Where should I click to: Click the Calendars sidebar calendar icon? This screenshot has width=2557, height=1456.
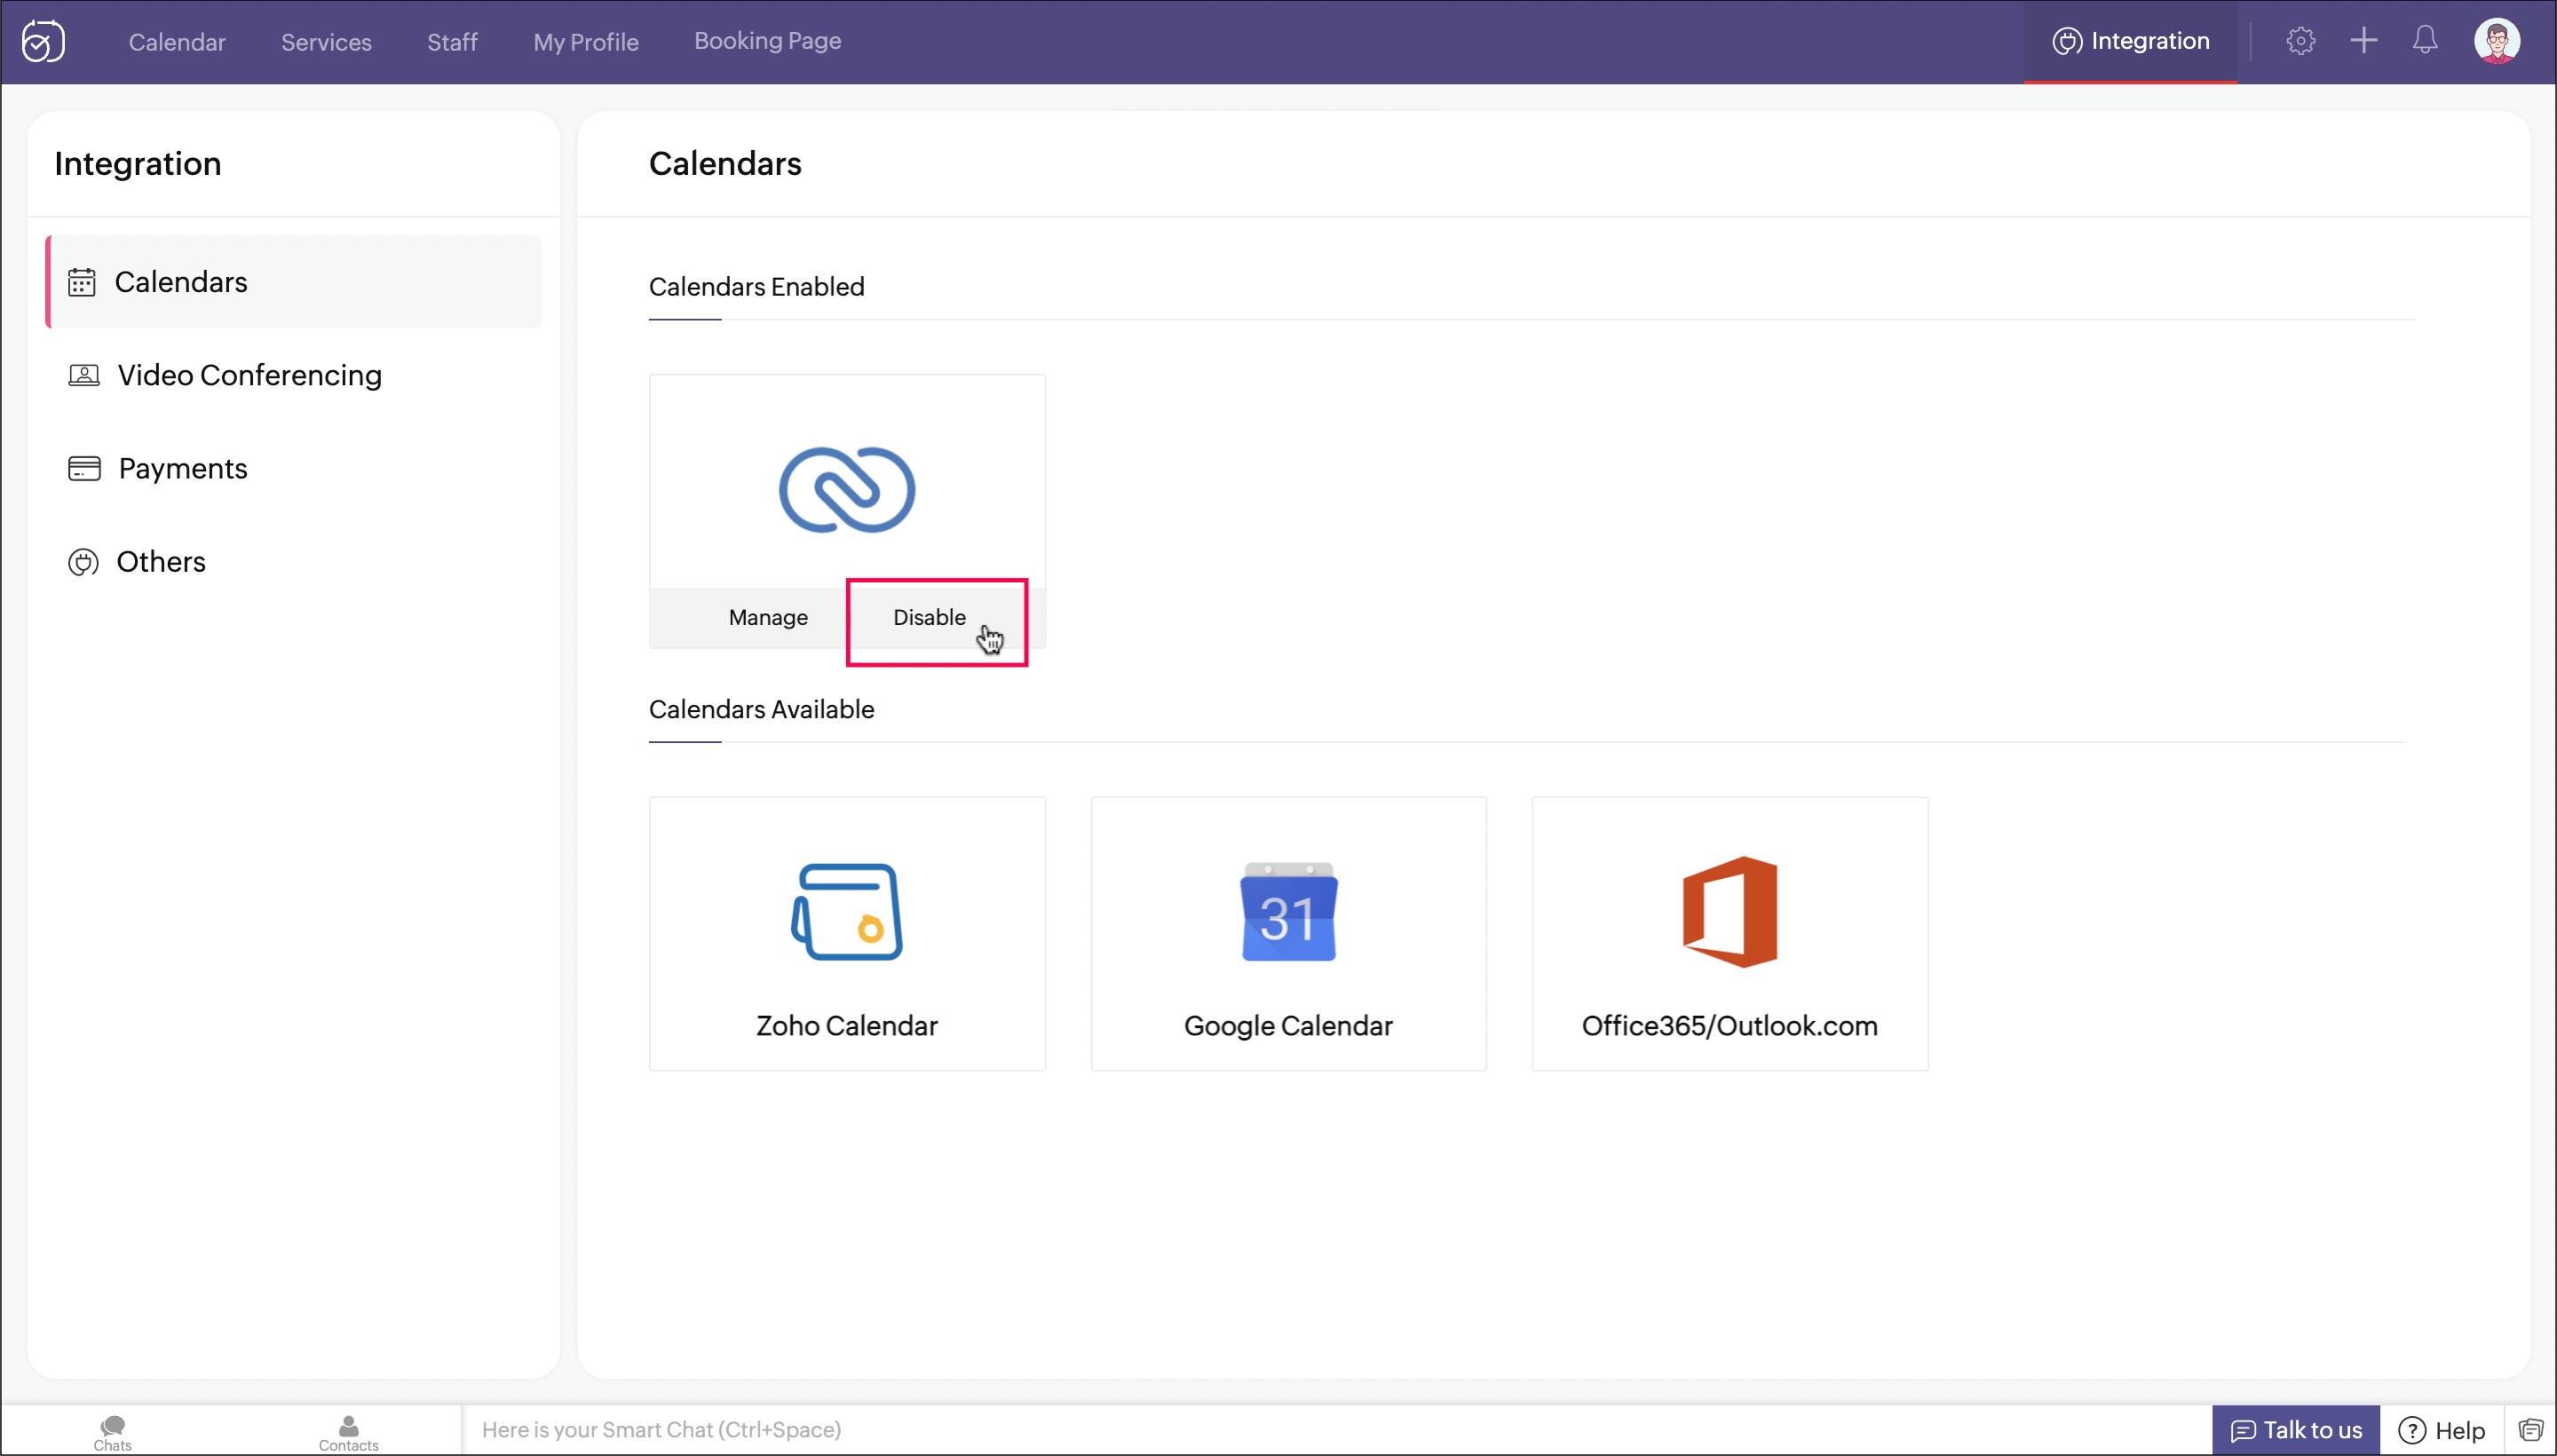[x=82, y=282]
